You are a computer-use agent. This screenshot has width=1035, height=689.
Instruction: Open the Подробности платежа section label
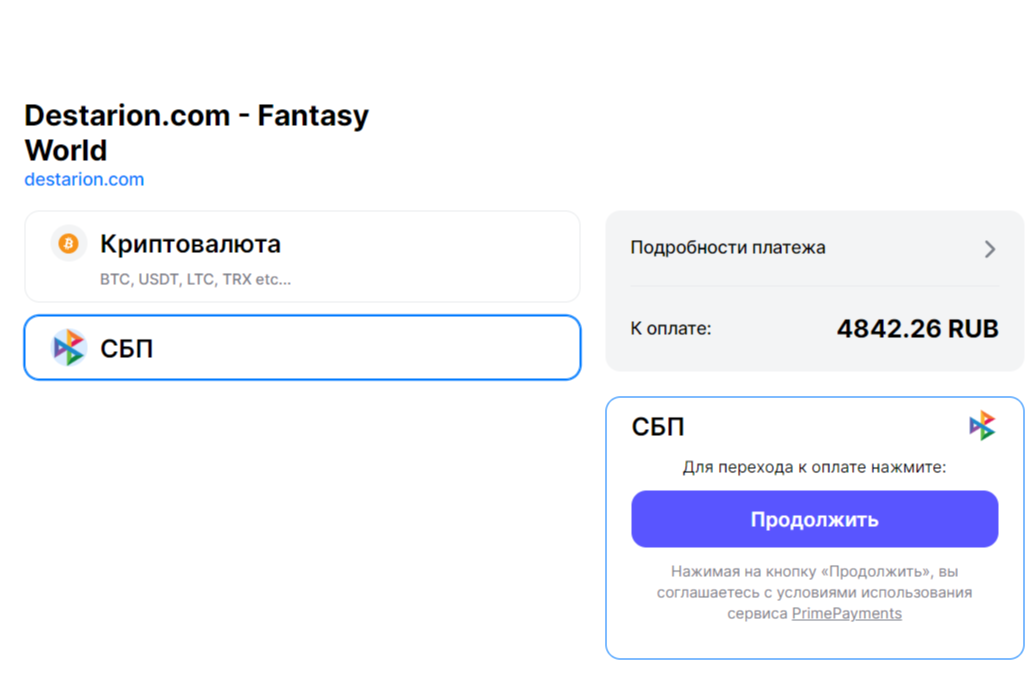pos(728,248)
